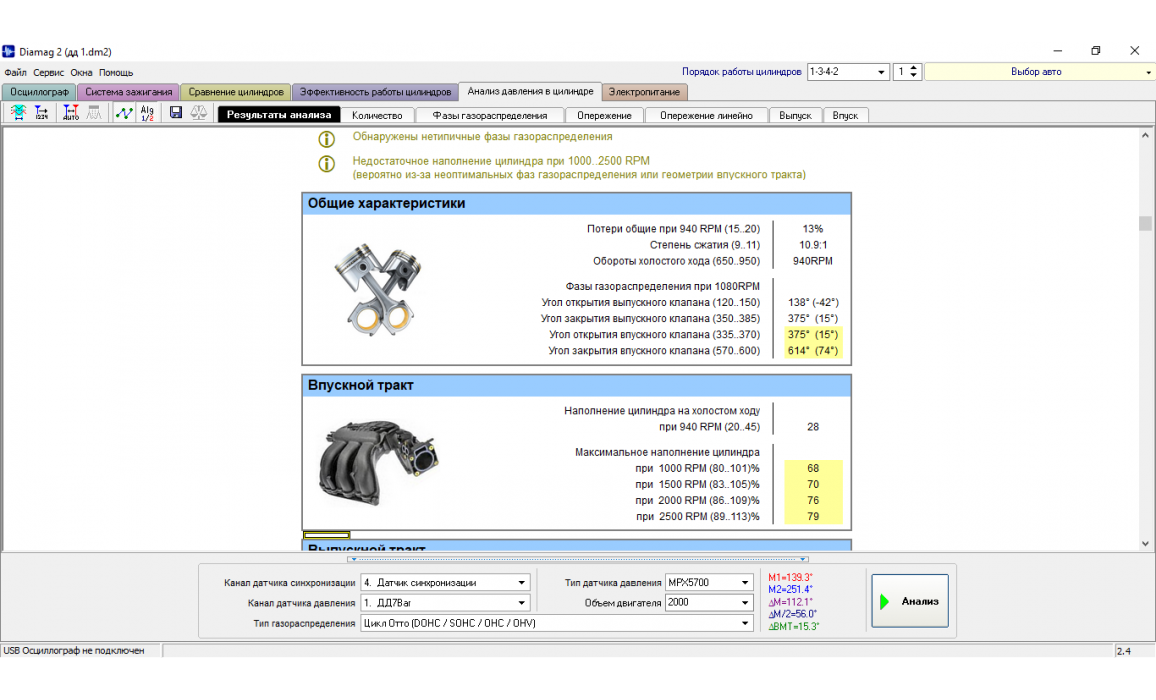Open the Сервис menu
The width and height of the screenshot is (1156, 700).
[48, 73]
